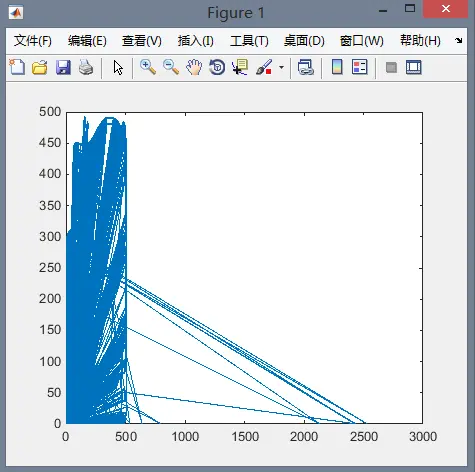
Task: Activate the Data Cursor tool
Action: [x=240, y=67]
